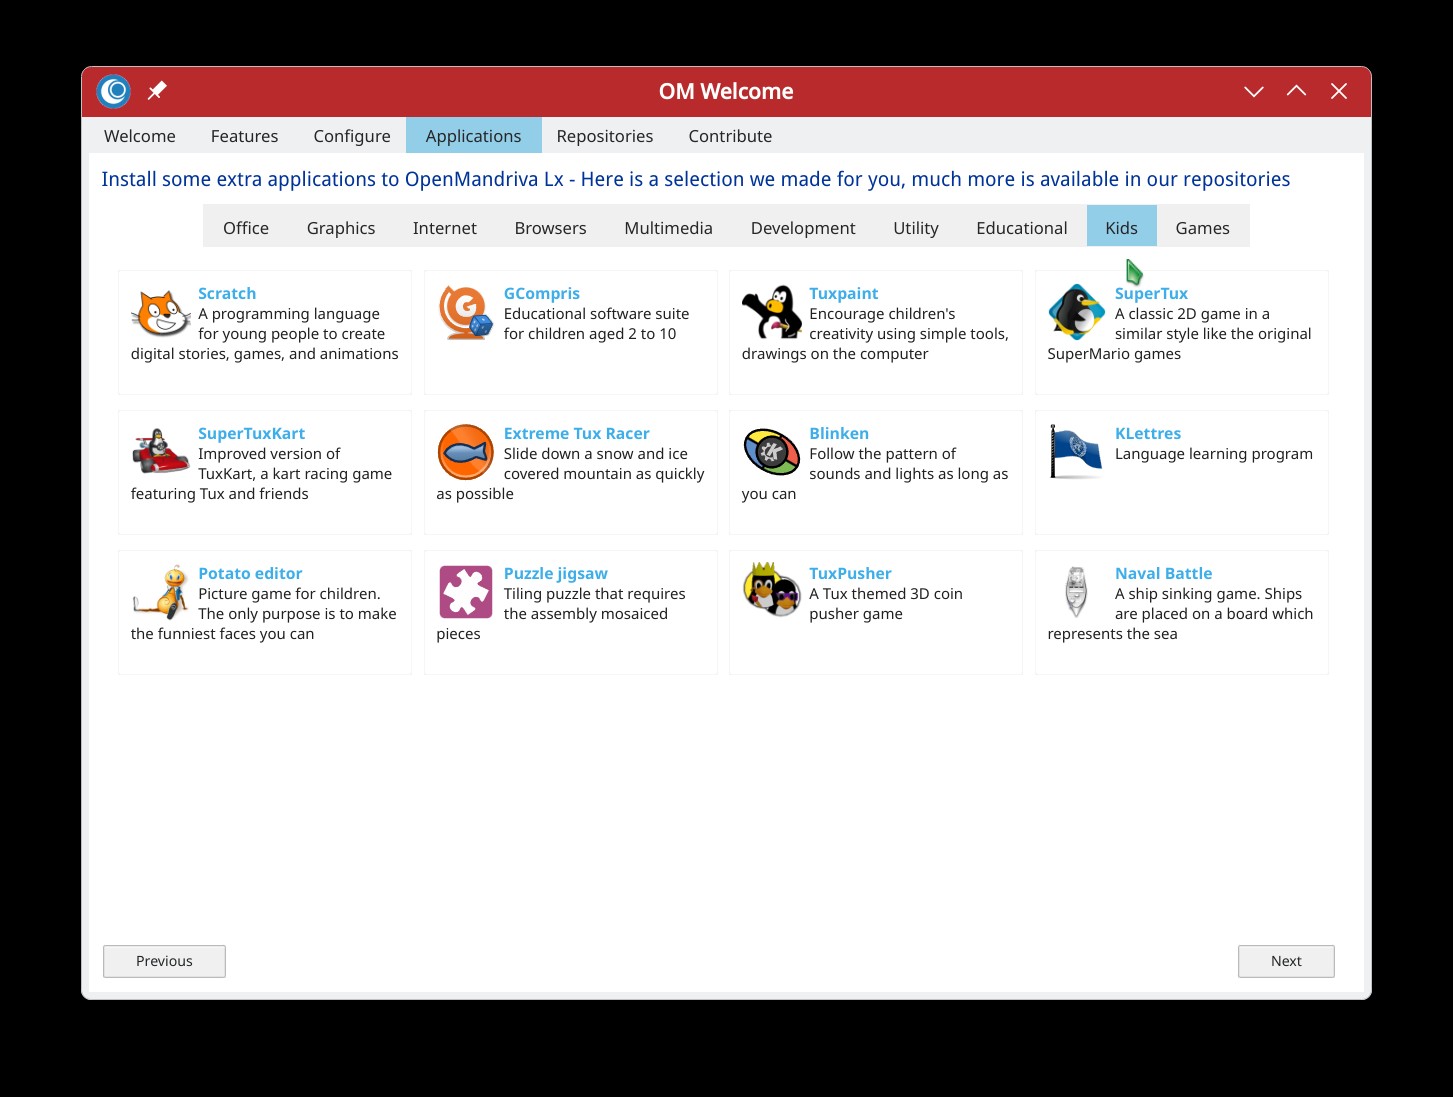Click the KLettres title link
The image size is (1453, 1097).
point(1148,433)
